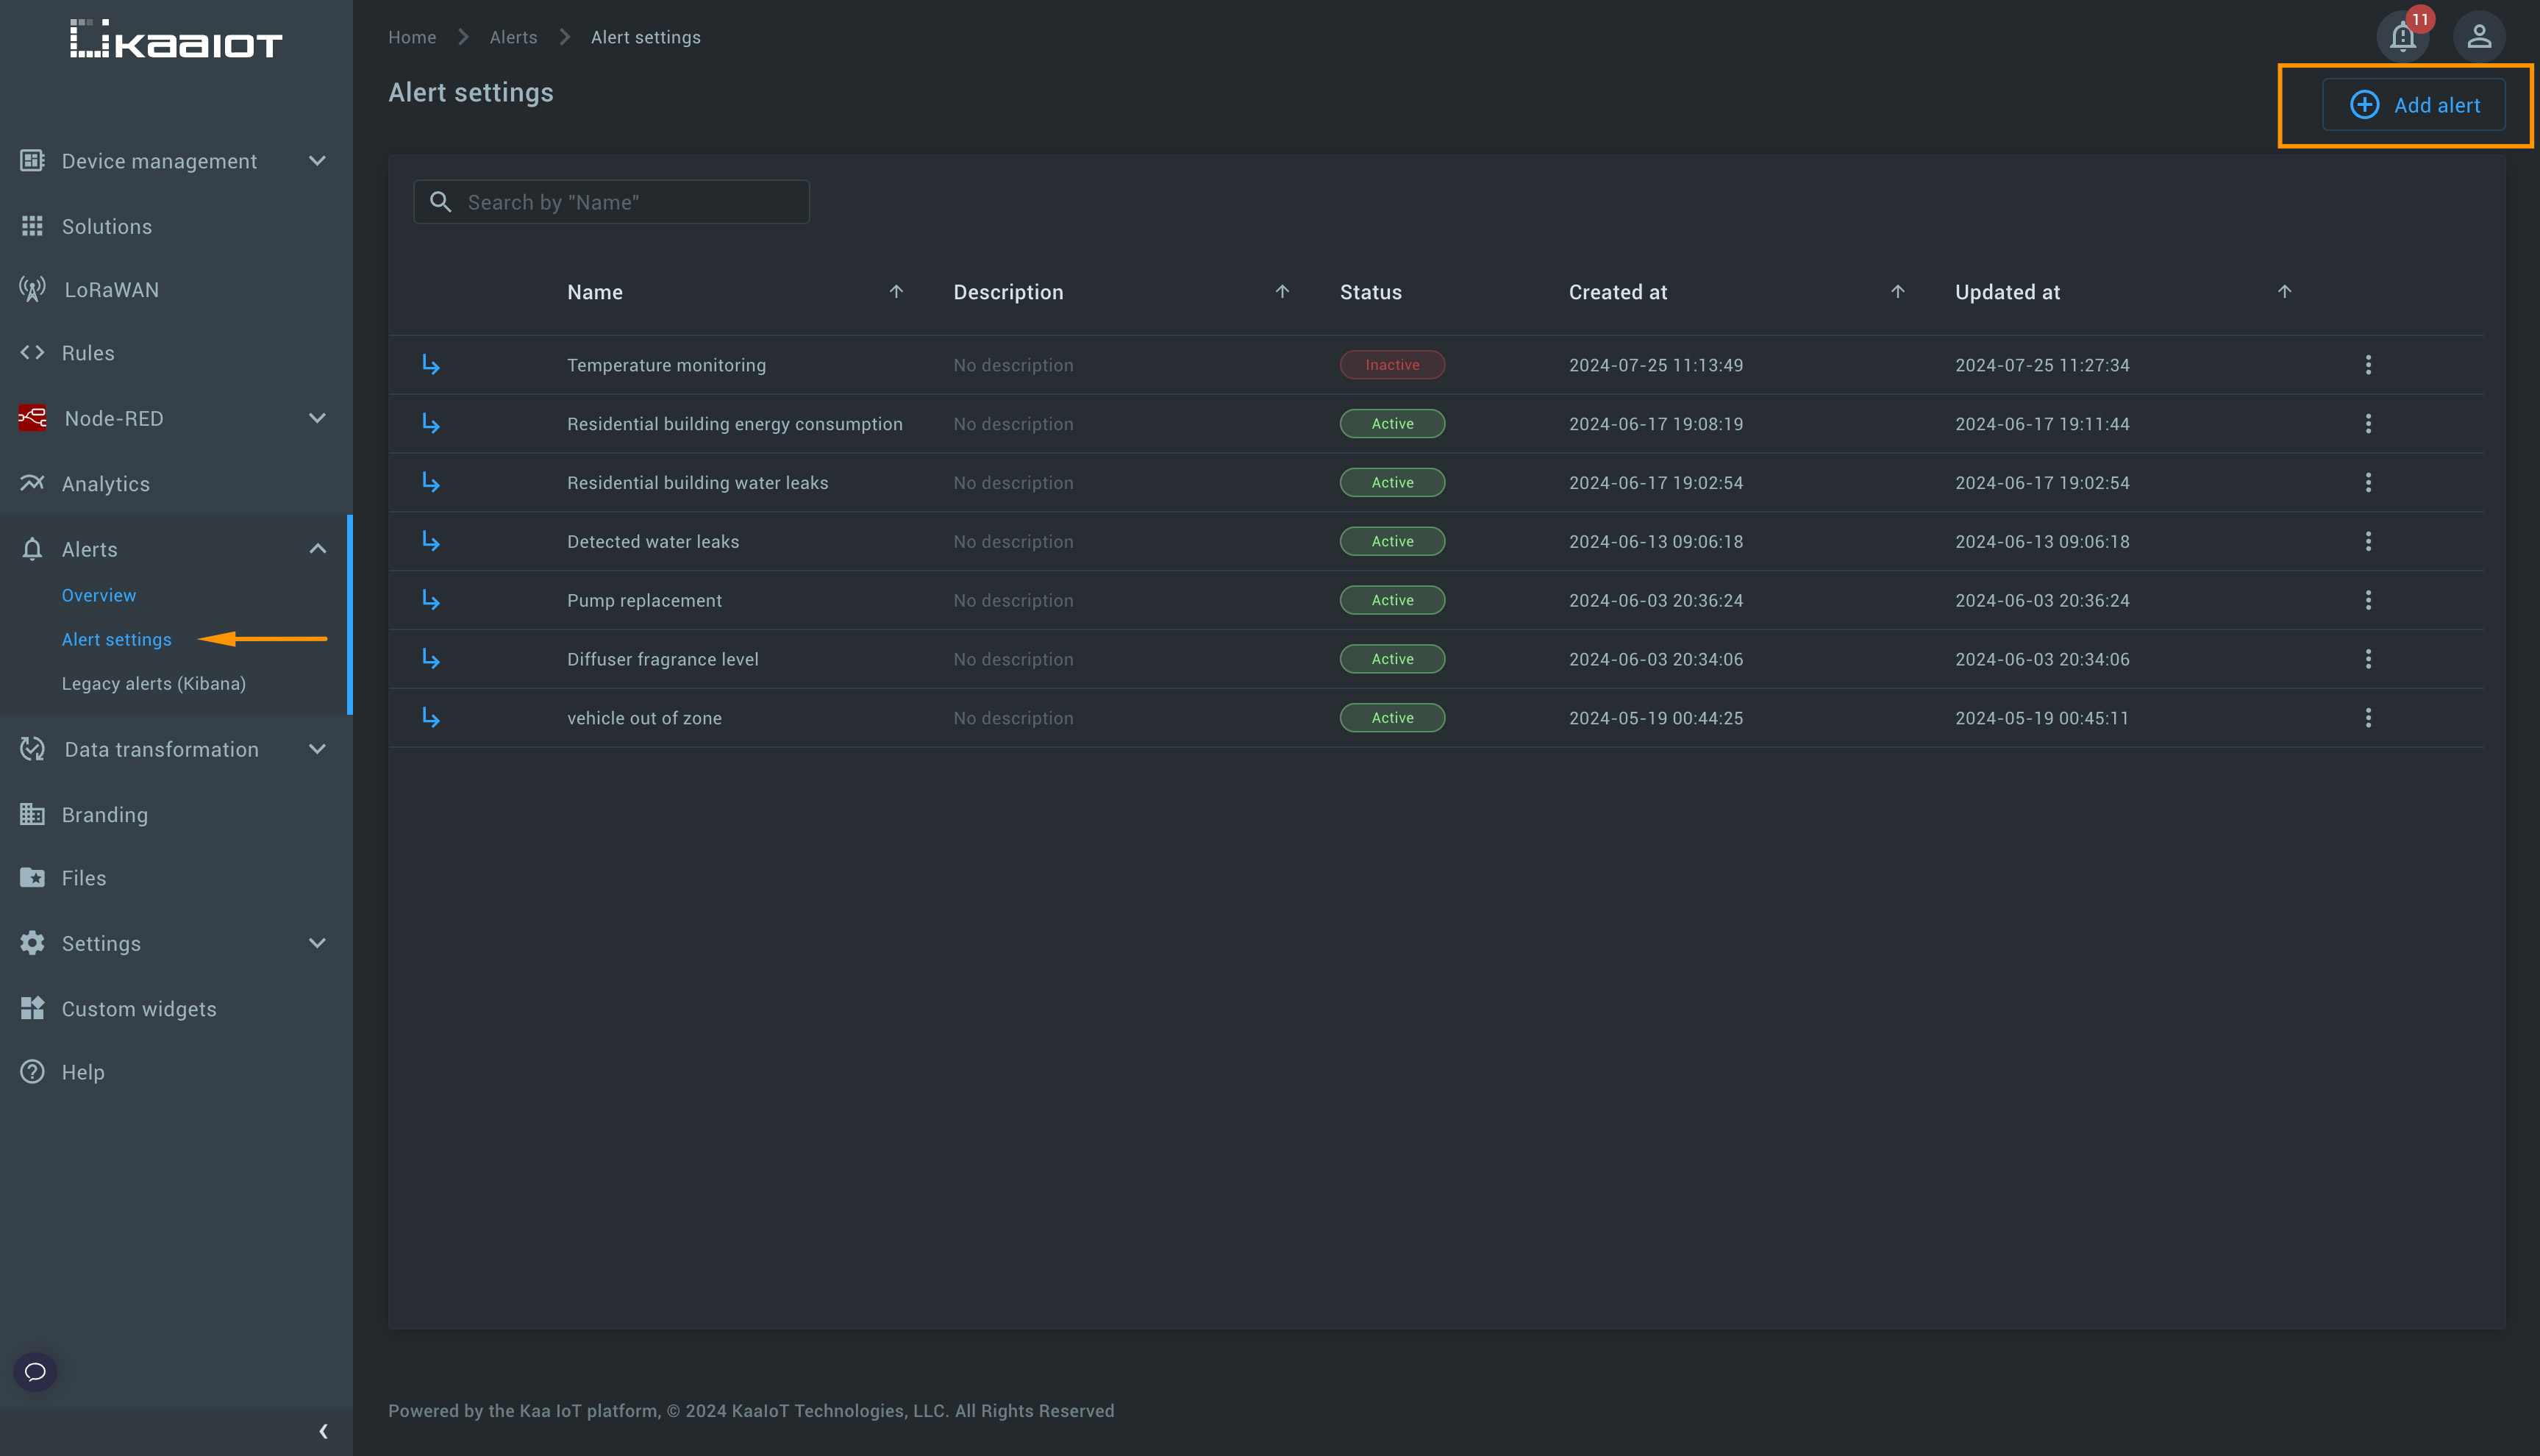Click the Status column header
Image resolution: width=2540 pixels, height=1456 pixels.
point(1370,292)
